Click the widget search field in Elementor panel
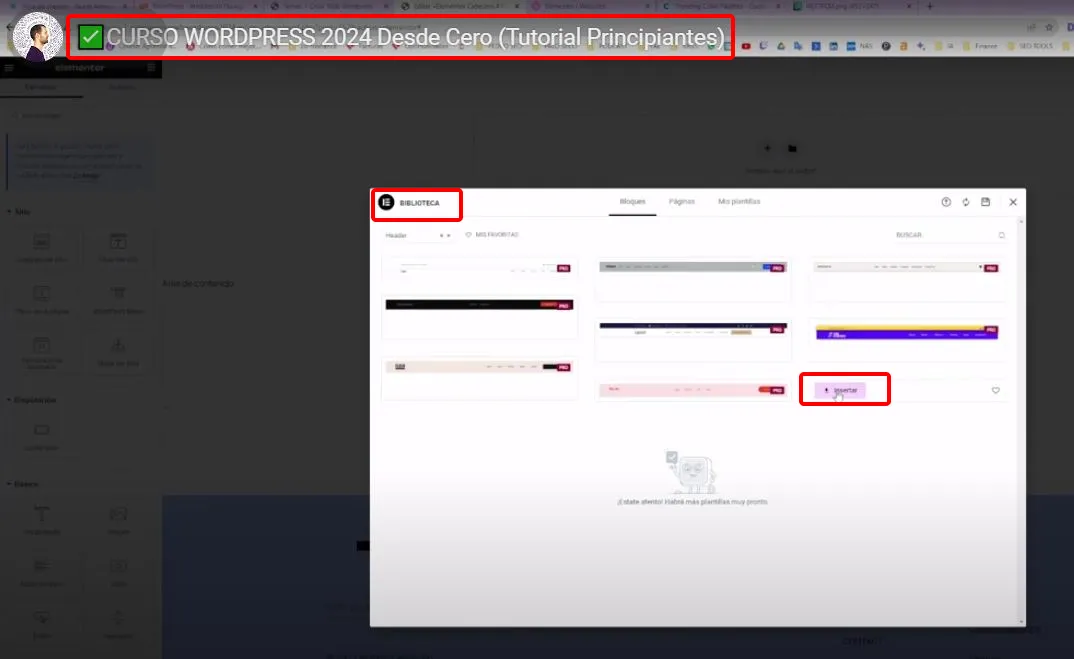Image resolution: width=1074 pixels, height=659 pixels. pos(81,116)
